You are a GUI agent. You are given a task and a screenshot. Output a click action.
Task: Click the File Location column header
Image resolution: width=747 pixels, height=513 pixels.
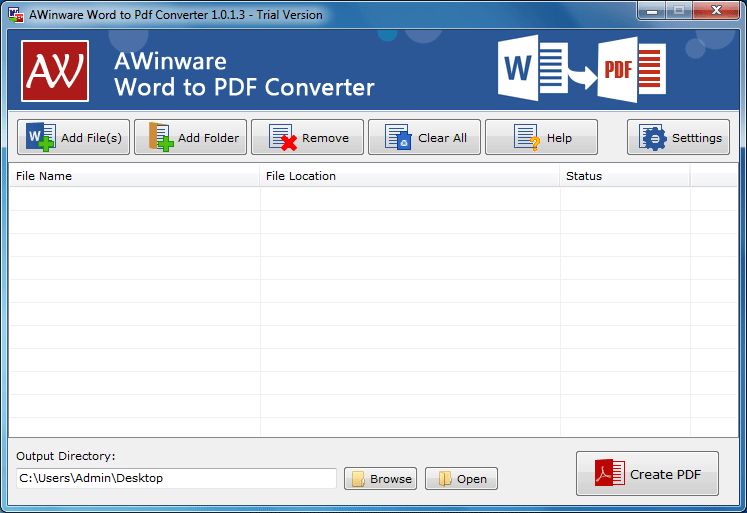pyautogui.click(x=410, y=176)
